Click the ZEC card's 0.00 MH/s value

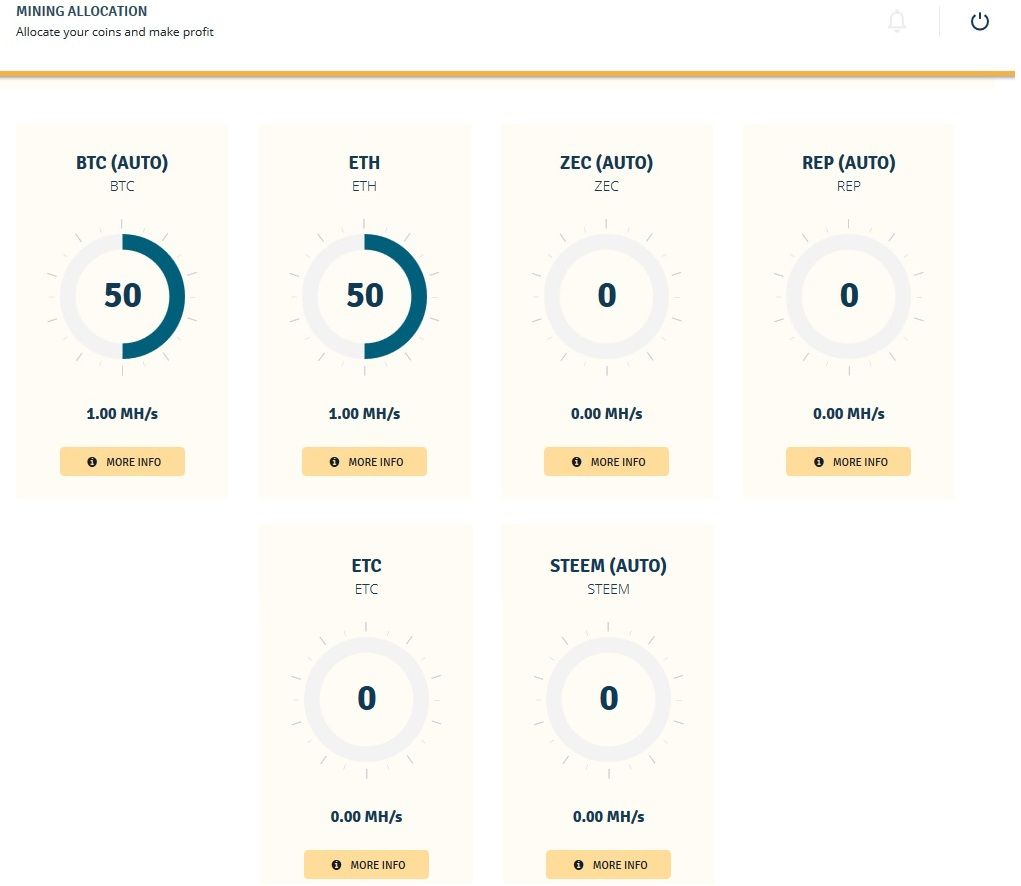tap(606, 413)
